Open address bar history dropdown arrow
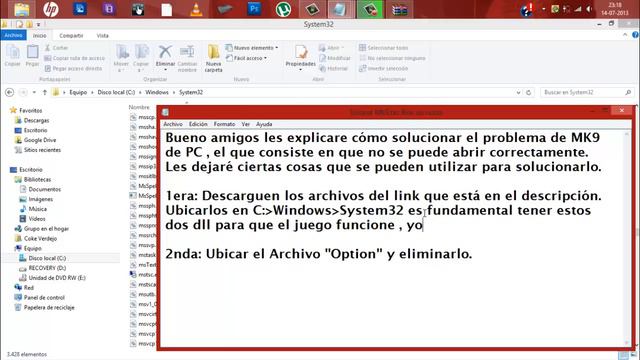This screenshot has width=640, height=360. point(518,93)
